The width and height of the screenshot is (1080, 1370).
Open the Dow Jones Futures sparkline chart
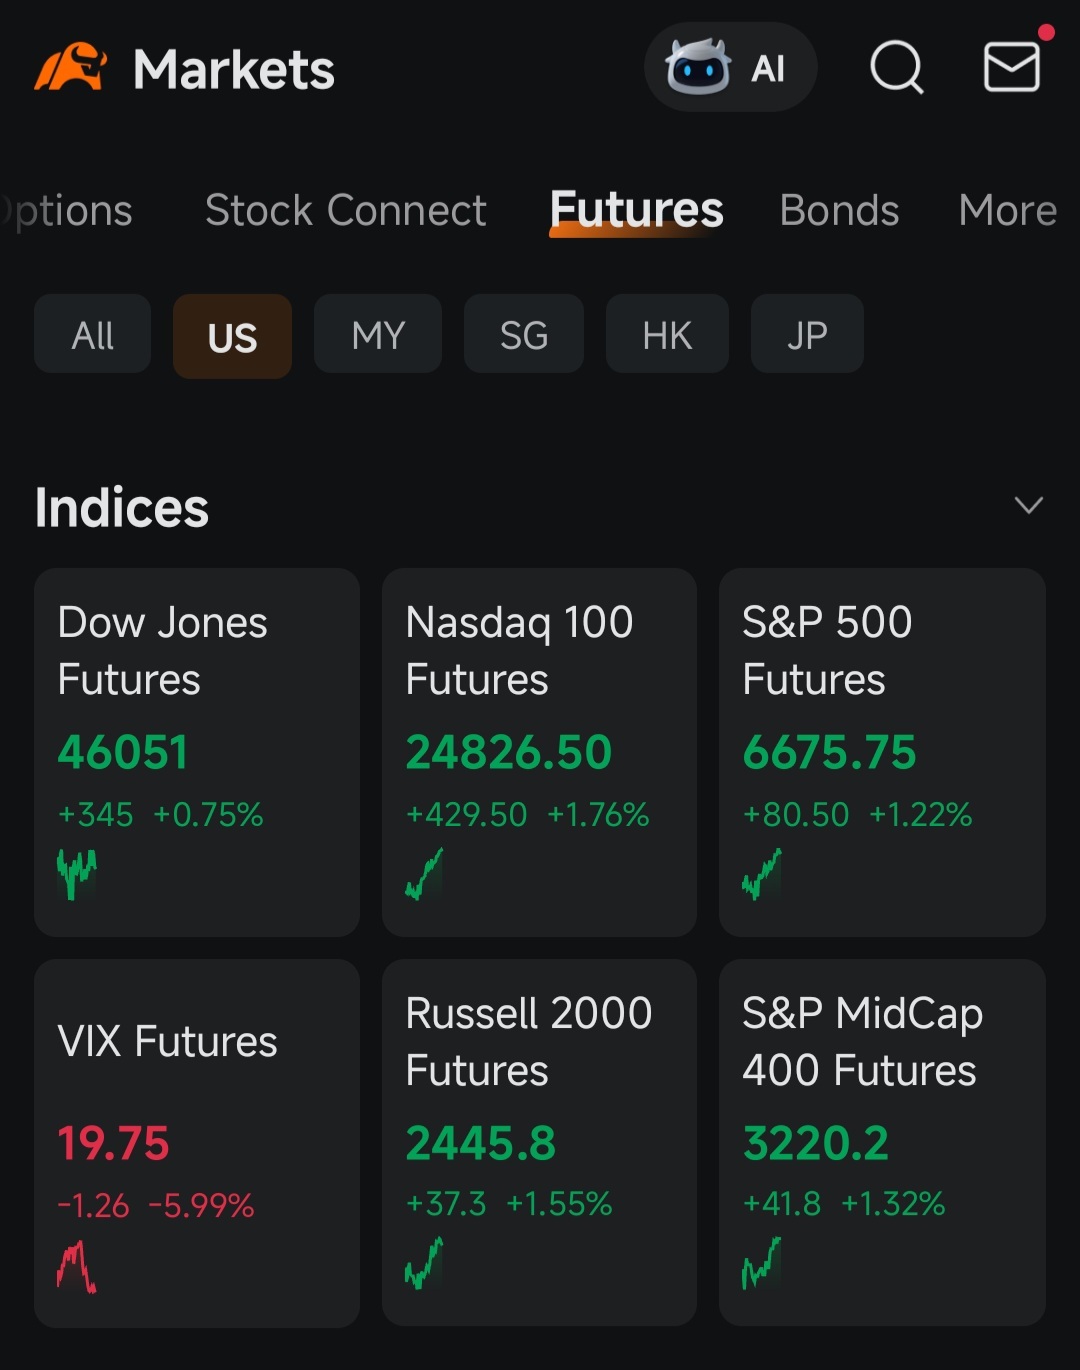77,873
